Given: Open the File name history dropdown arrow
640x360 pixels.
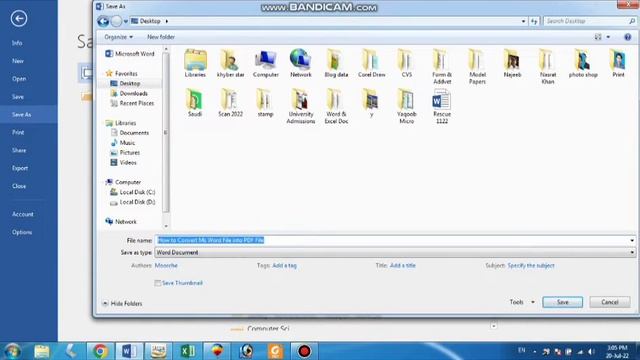Looking at the screenshot, I should 632,240.
